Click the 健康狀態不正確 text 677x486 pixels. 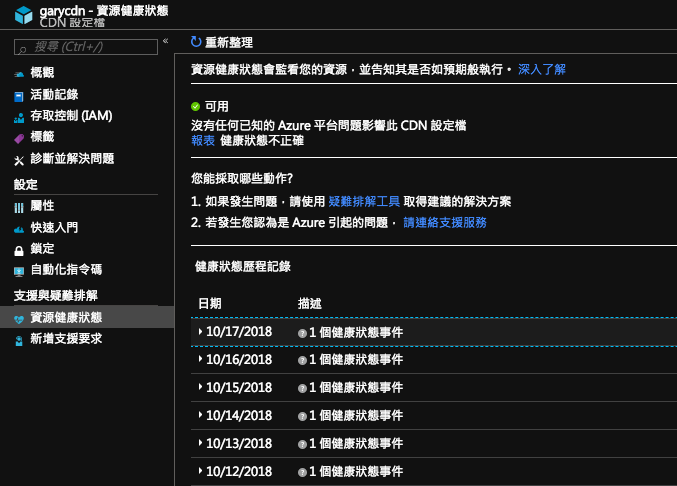coord(262,141)
